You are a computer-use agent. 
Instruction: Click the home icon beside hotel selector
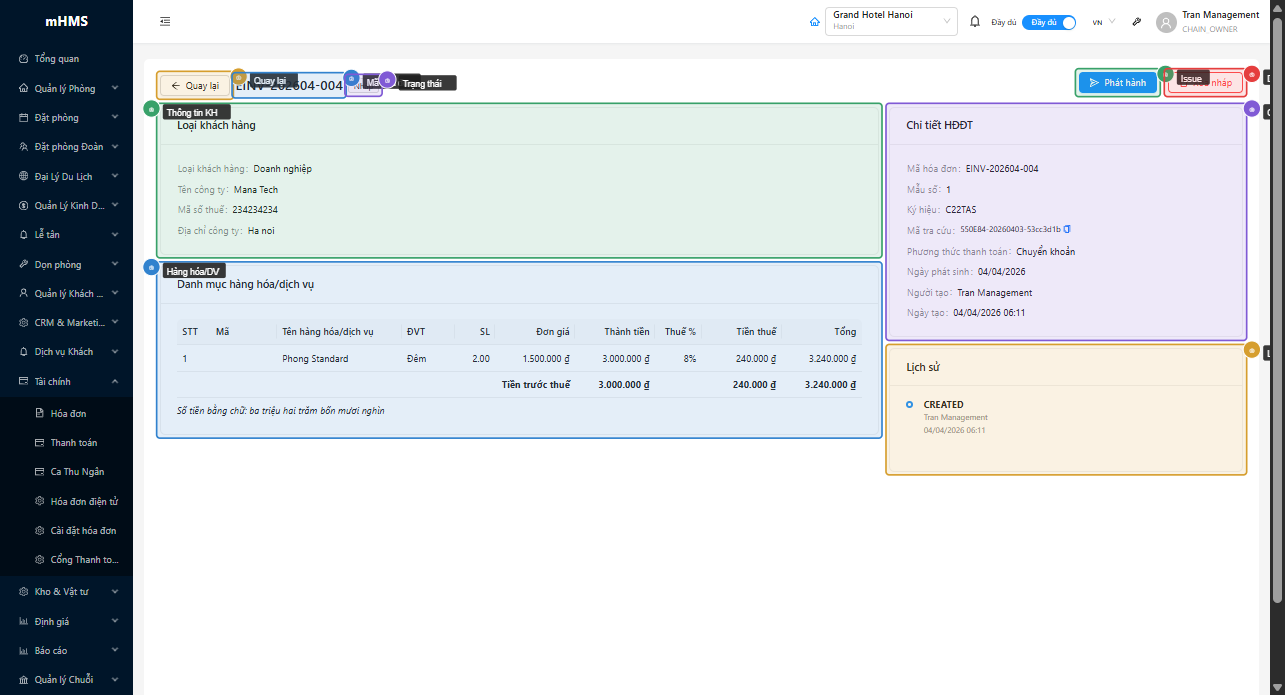[814, 22]
